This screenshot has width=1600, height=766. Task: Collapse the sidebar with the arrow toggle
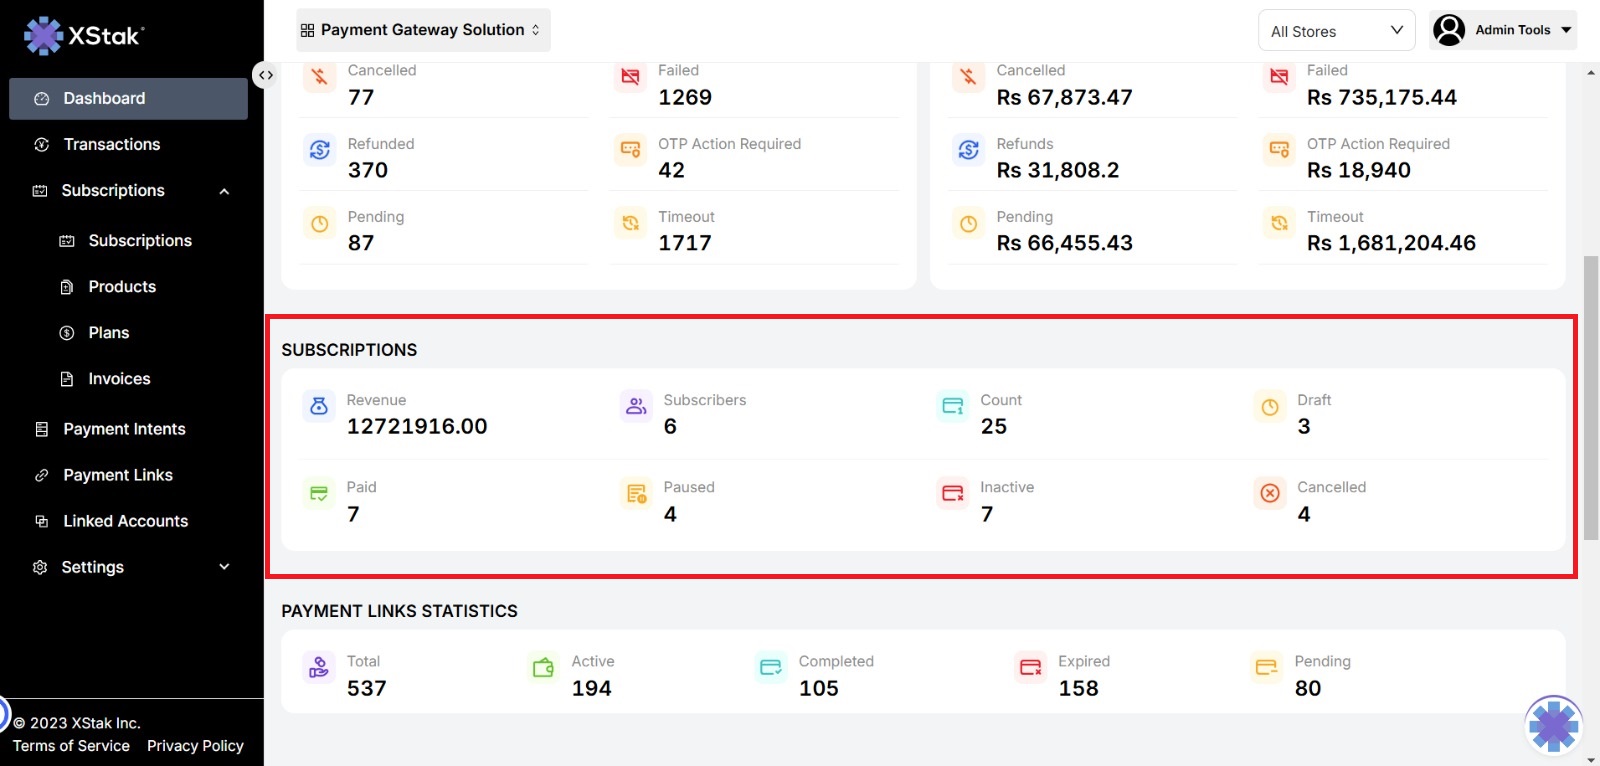click(x=265, y=75)
